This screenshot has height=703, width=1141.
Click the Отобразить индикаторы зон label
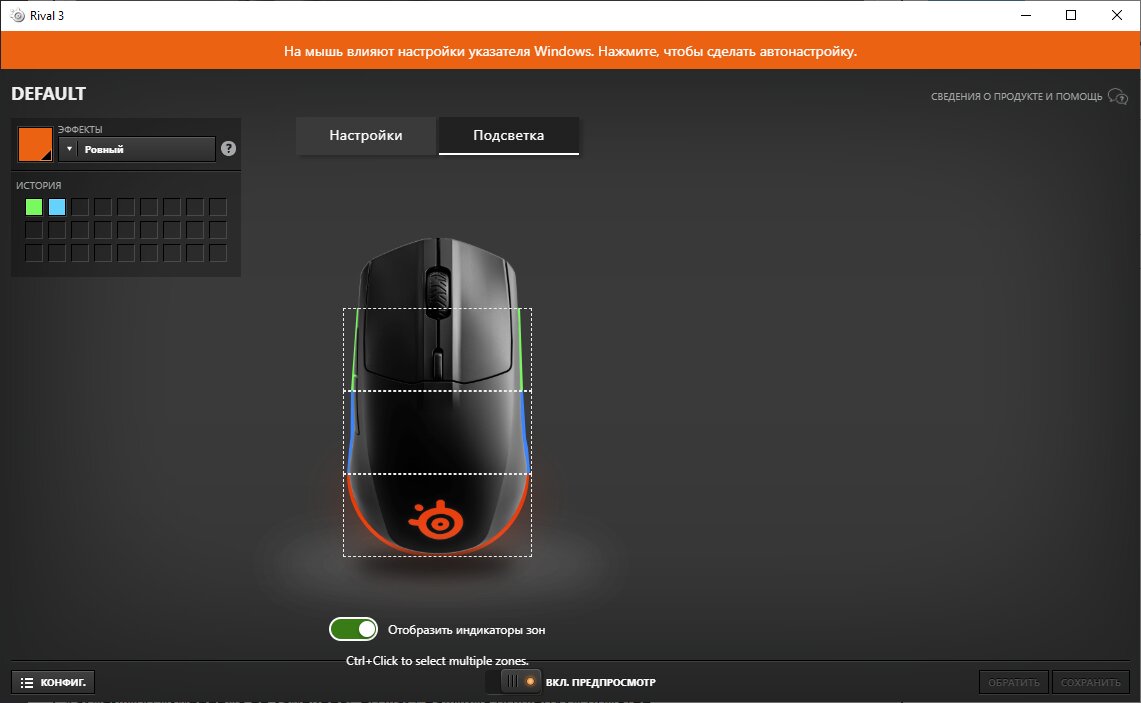point(466,630)
